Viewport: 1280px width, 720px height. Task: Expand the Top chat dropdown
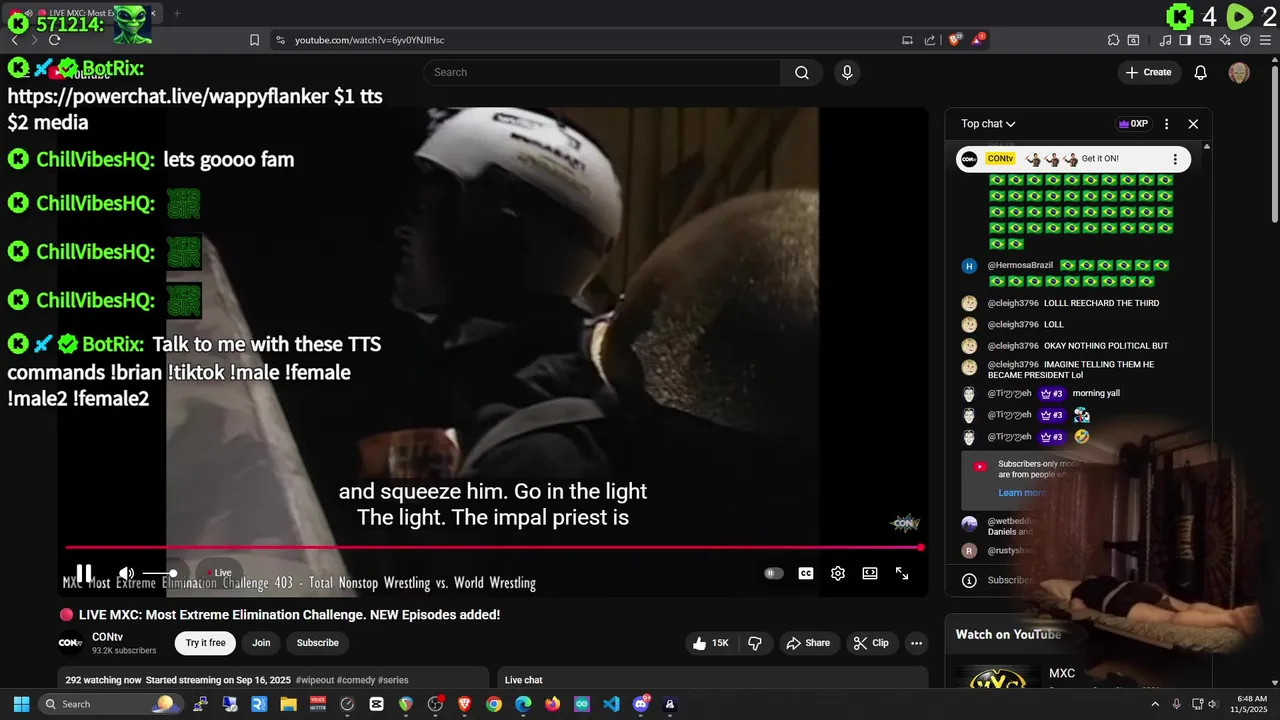point(988,124)
